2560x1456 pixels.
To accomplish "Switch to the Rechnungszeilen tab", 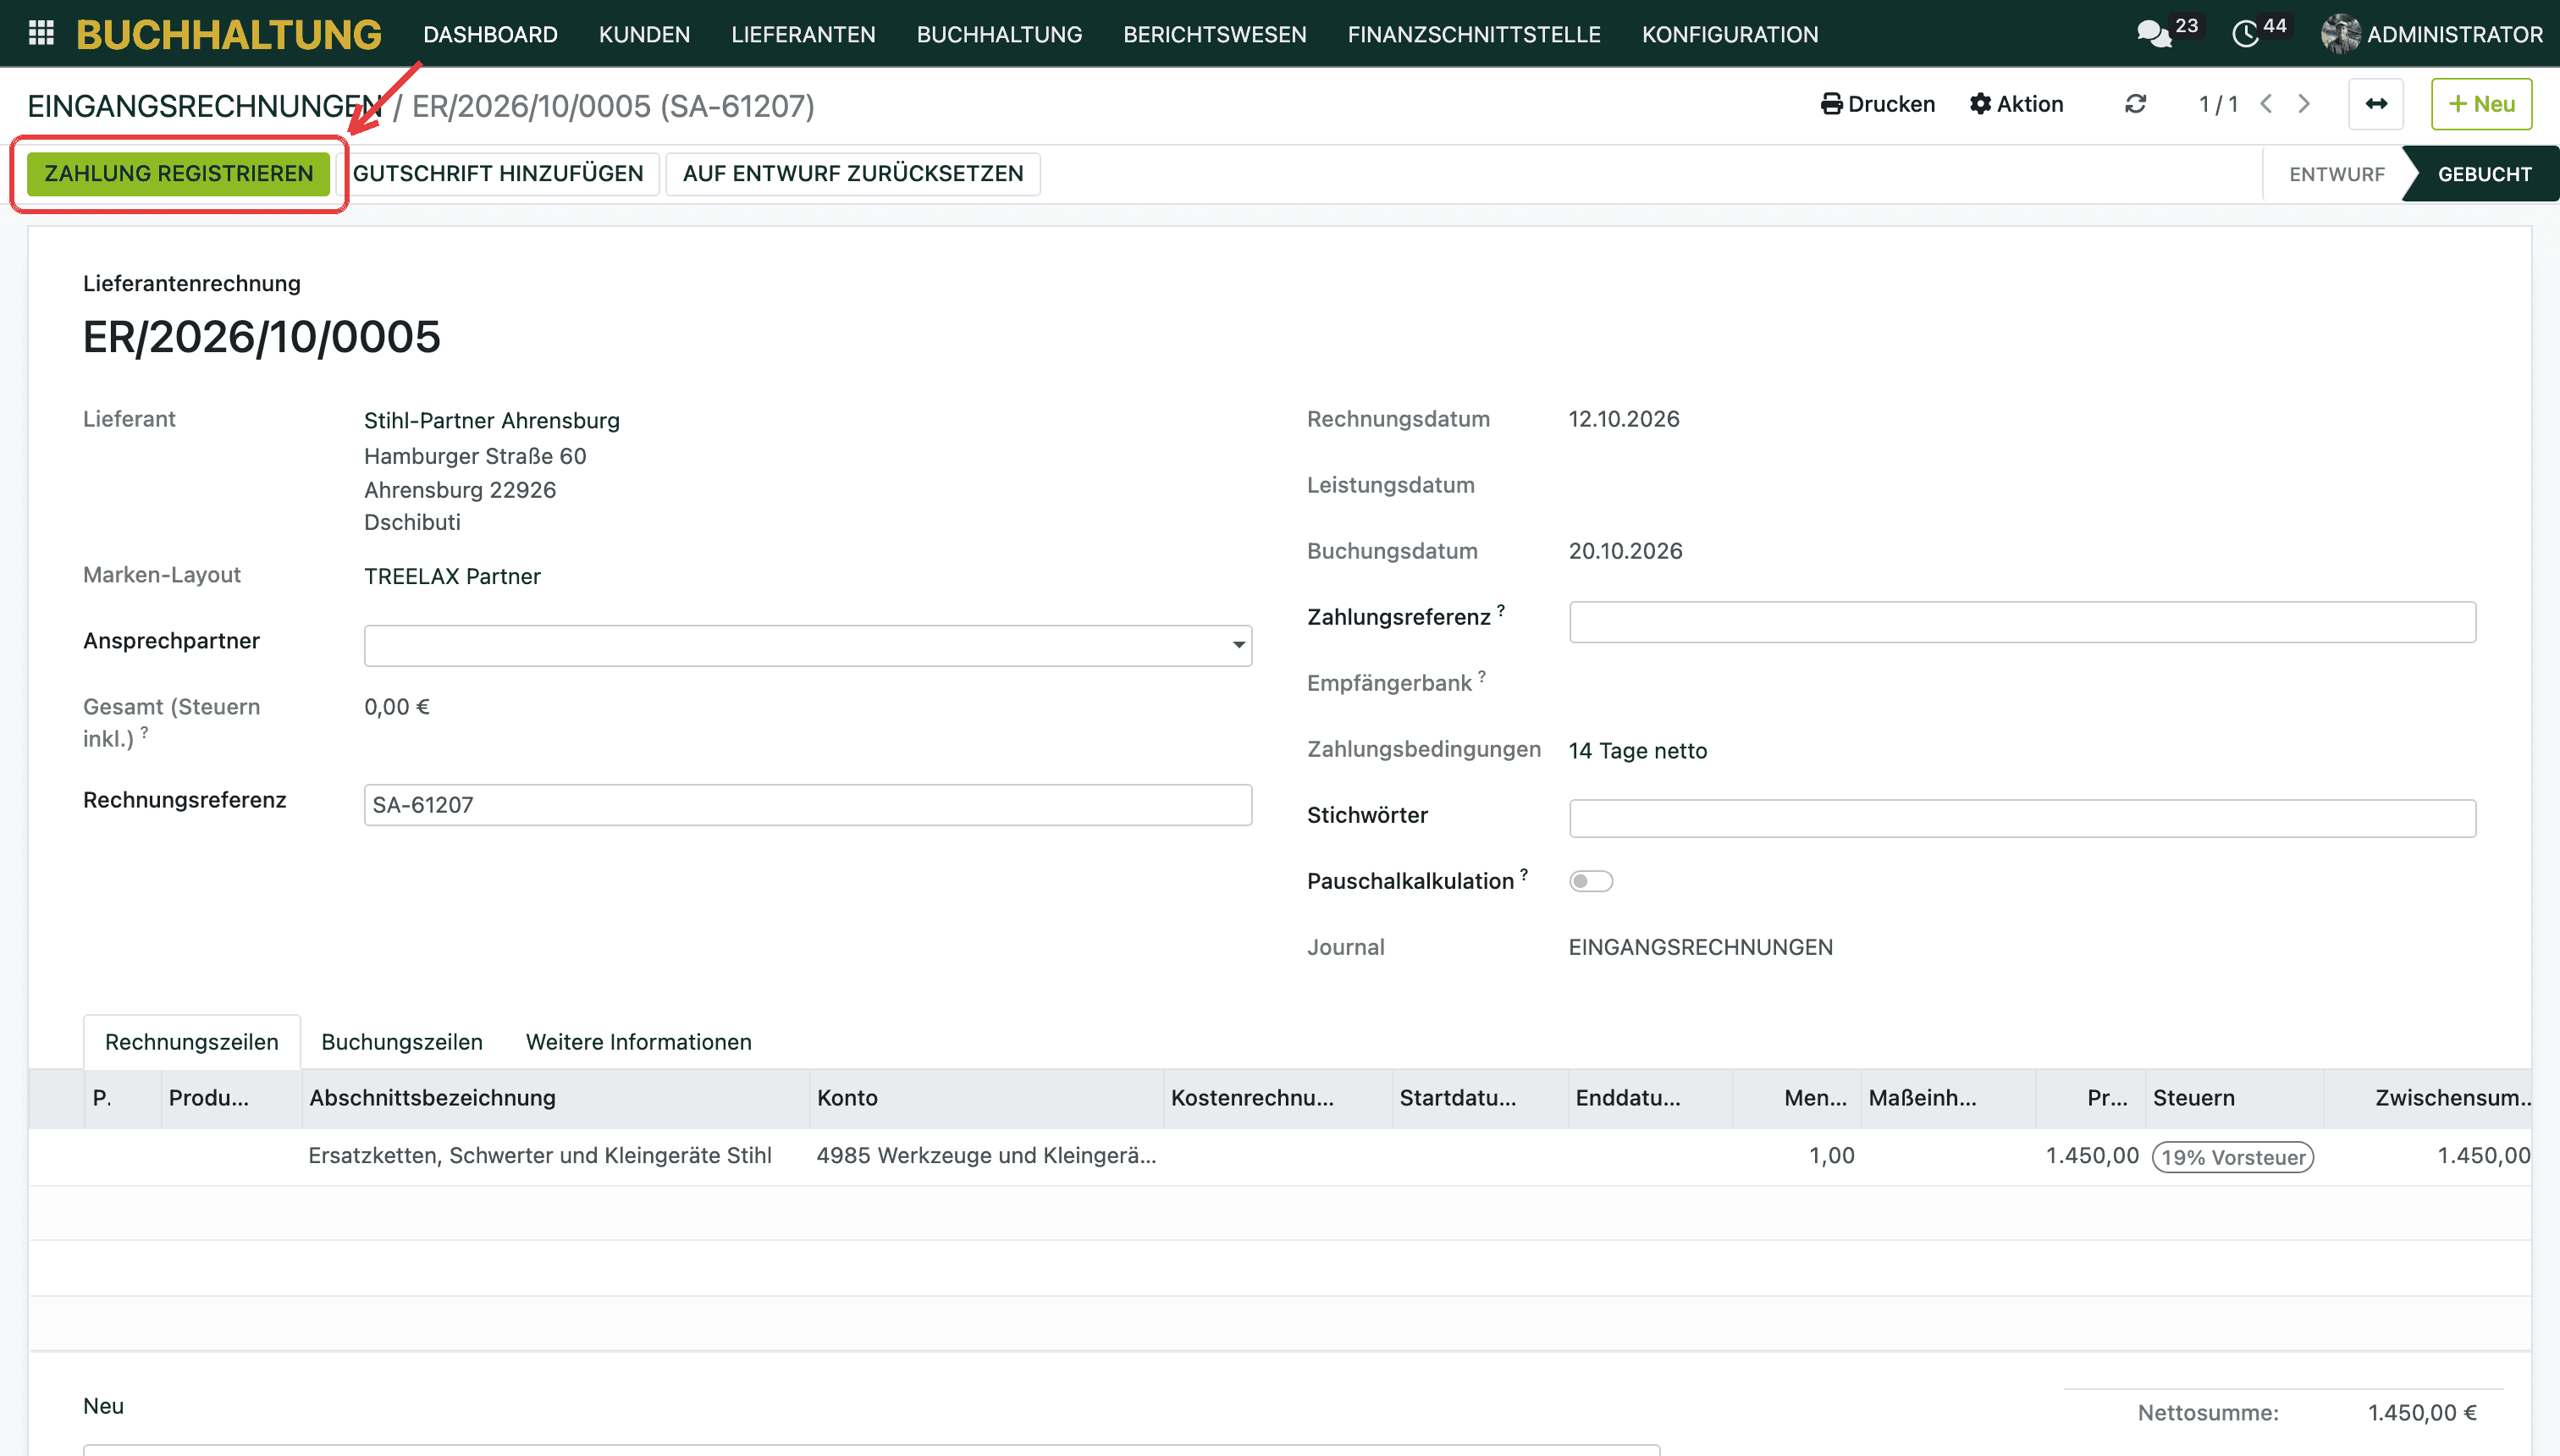I will click(192, 1042).
